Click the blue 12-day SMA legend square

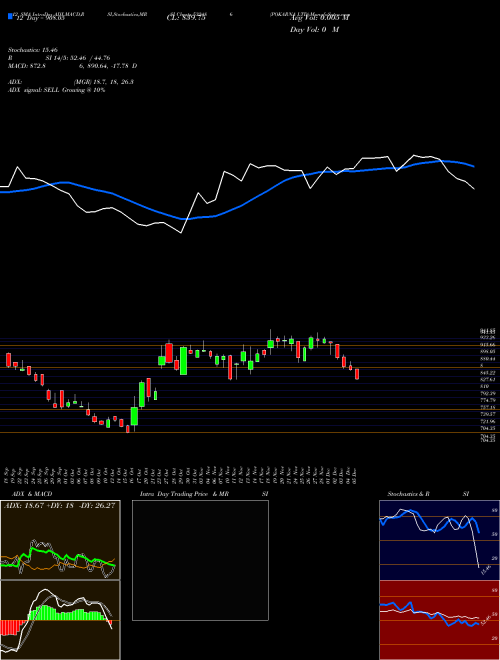click(10, 16)
